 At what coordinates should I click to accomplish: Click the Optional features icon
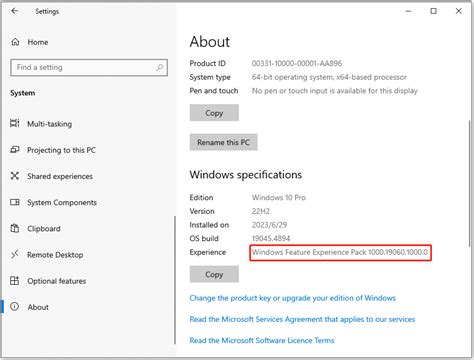15,281
